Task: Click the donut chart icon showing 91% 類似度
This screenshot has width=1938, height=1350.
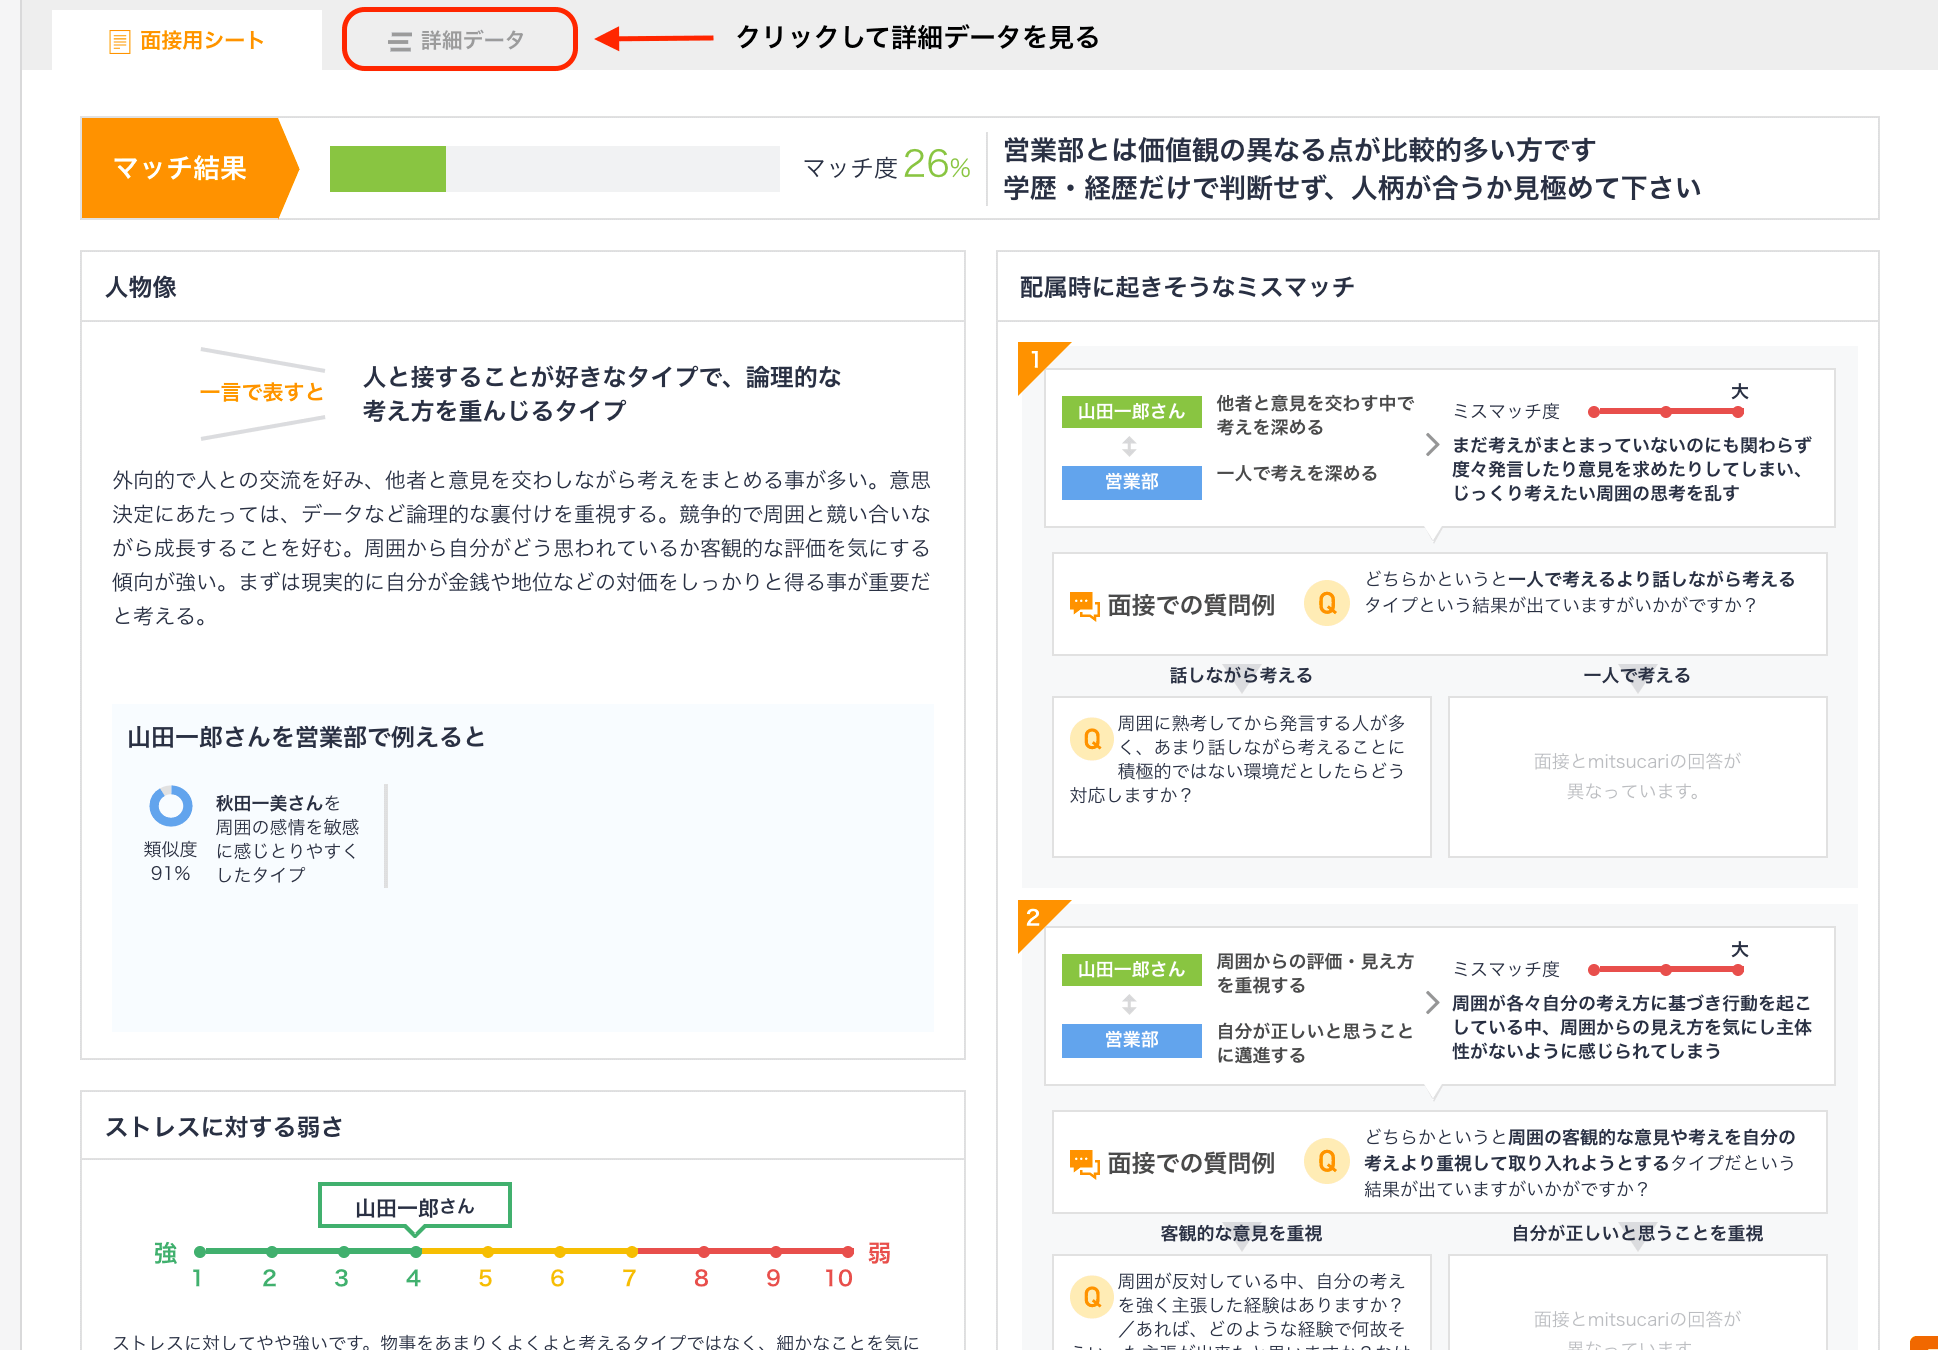Action: [x=170, y=804]
